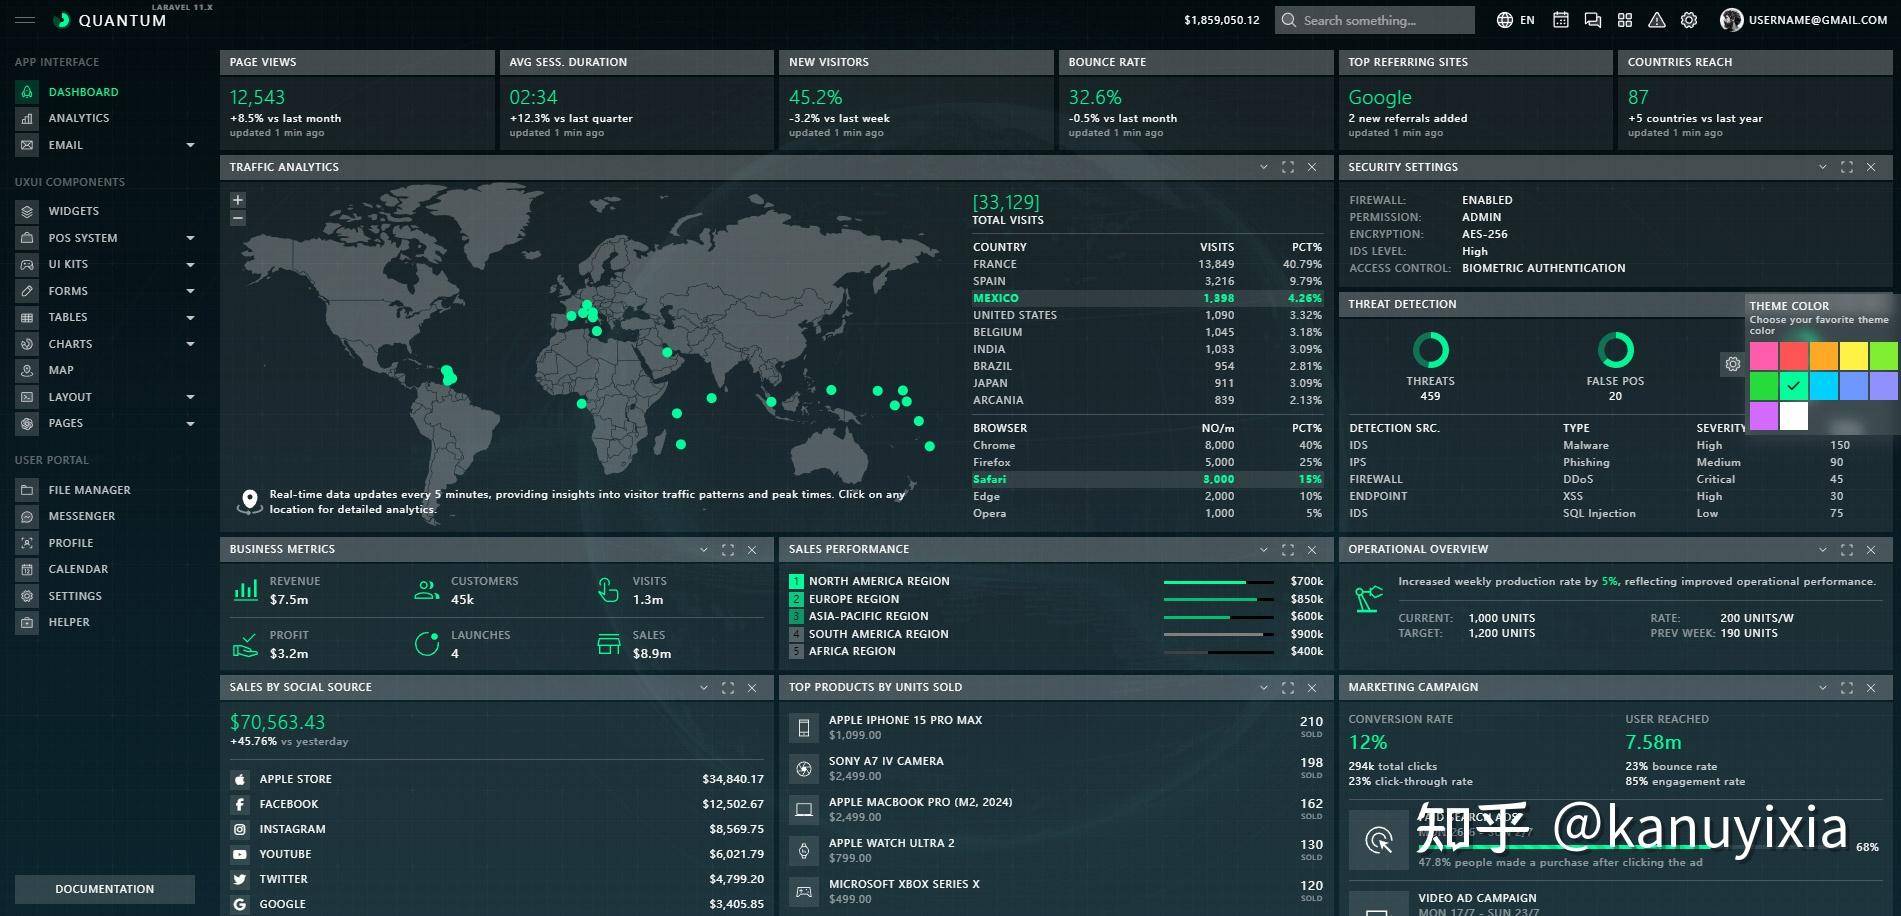Select the Safari row in browser table

coord(1147,479)
